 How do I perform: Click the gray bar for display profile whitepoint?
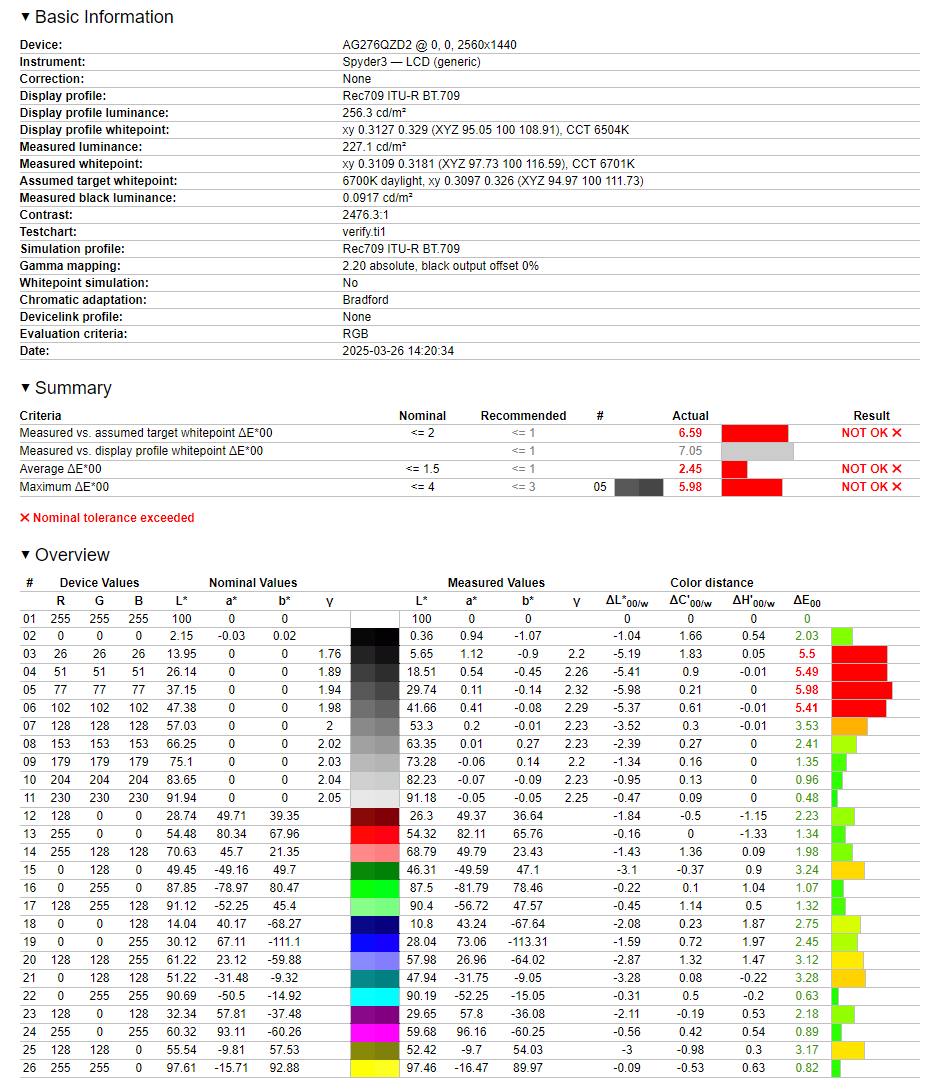tap(757, 451)
